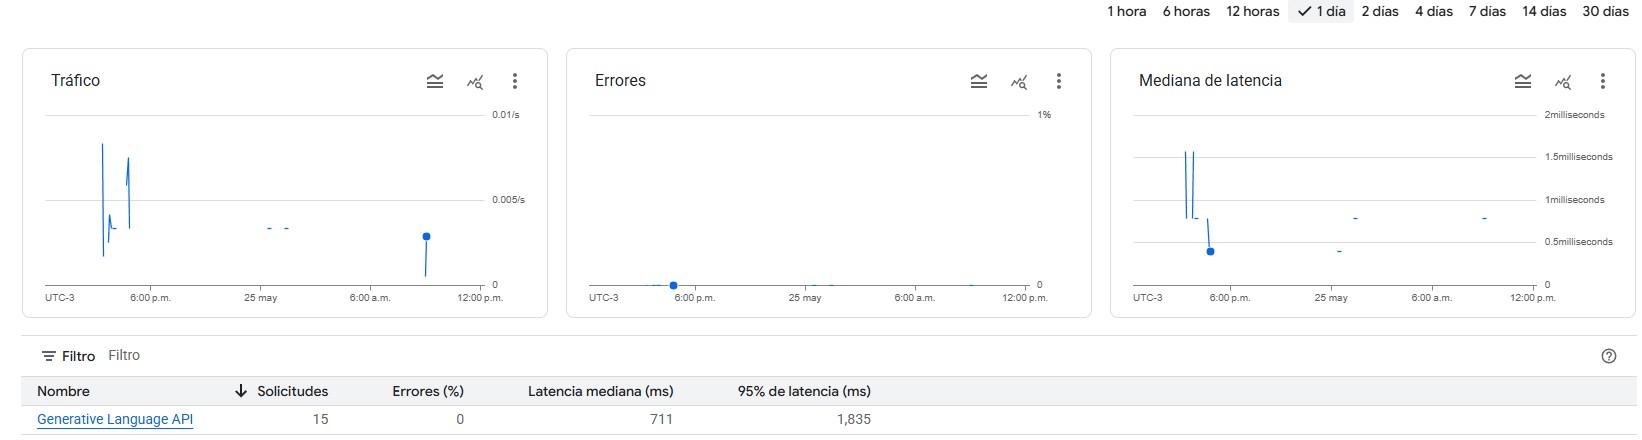This screenshot has width=1642, height=440.
Task: Choose the 7 días time range
Action: click(1487, 11)
